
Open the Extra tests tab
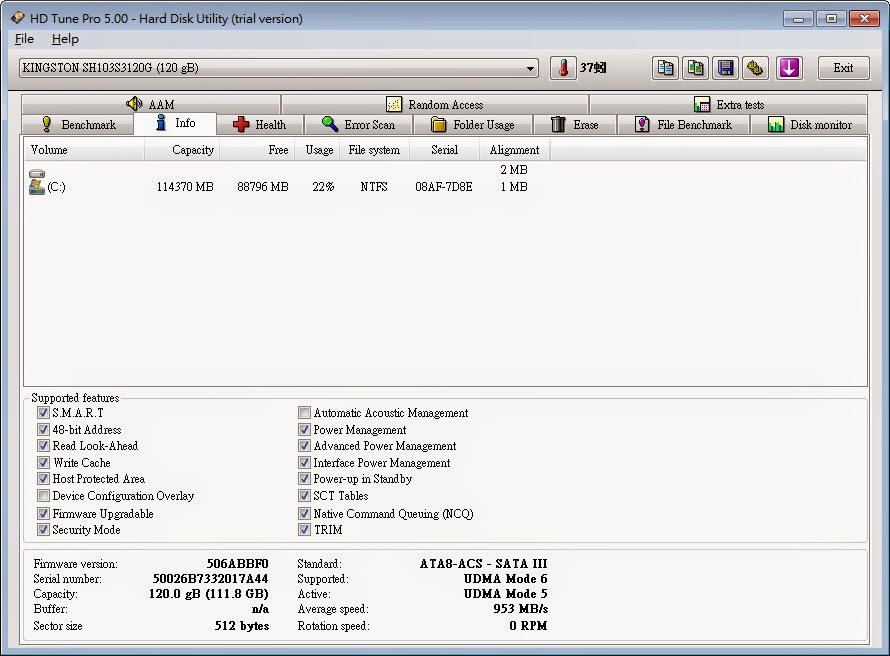(729, 104)
